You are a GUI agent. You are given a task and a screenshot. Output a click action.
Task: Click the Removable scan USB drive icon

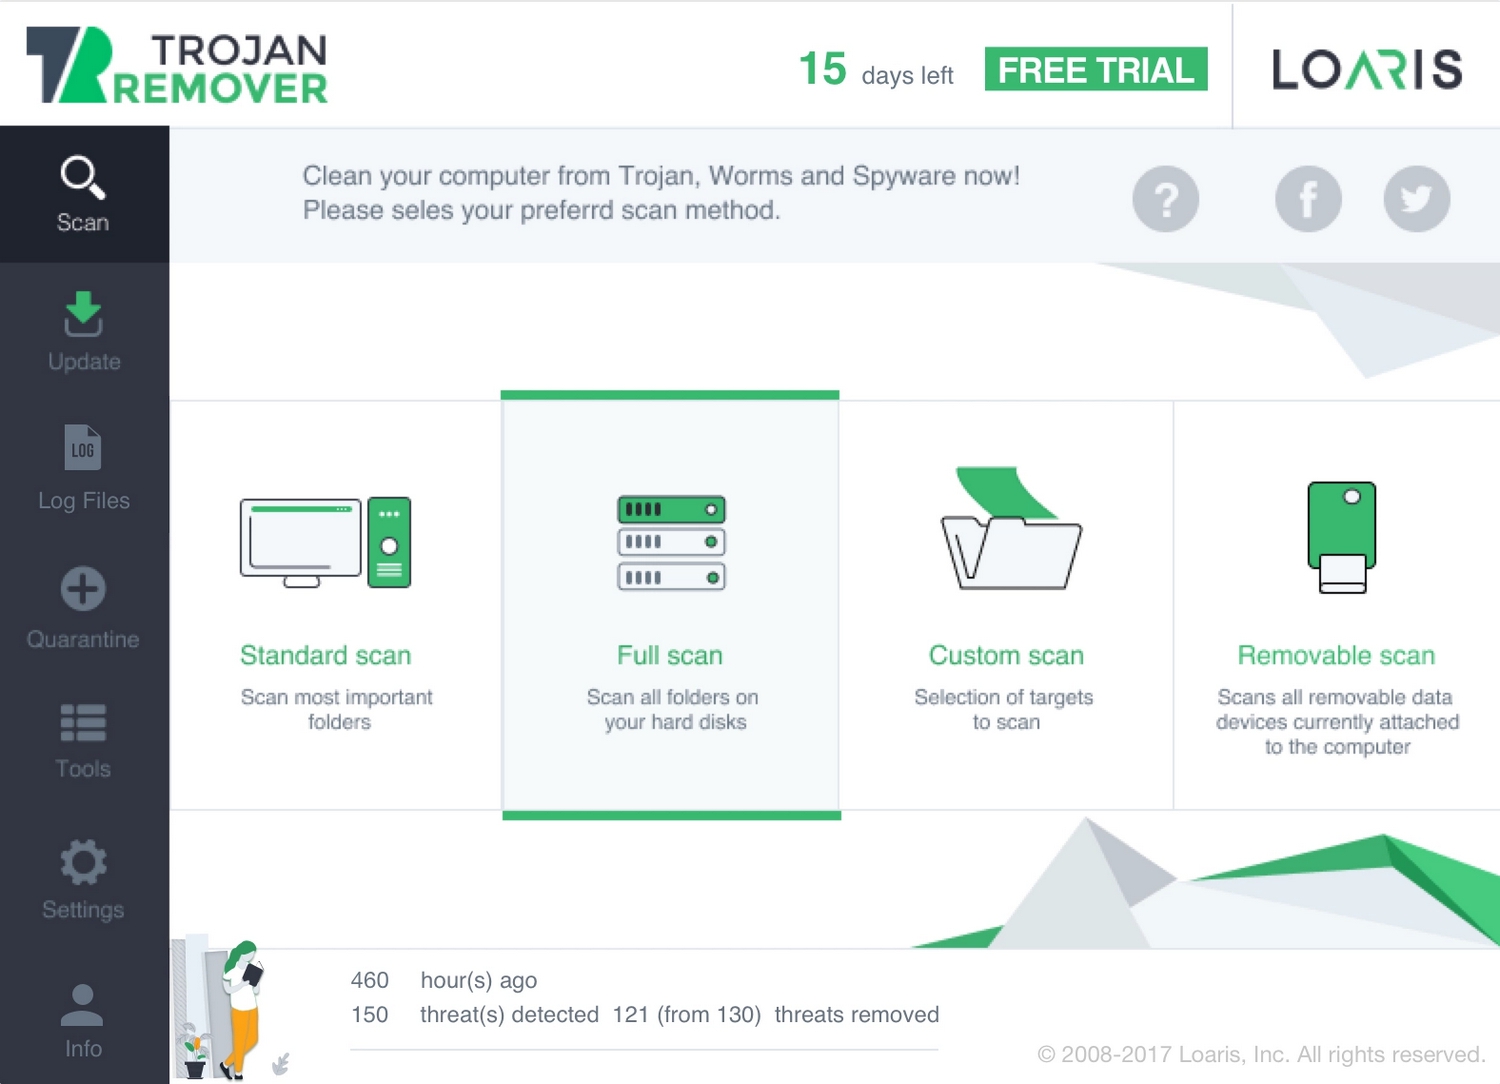click(x=1341, y=537)
